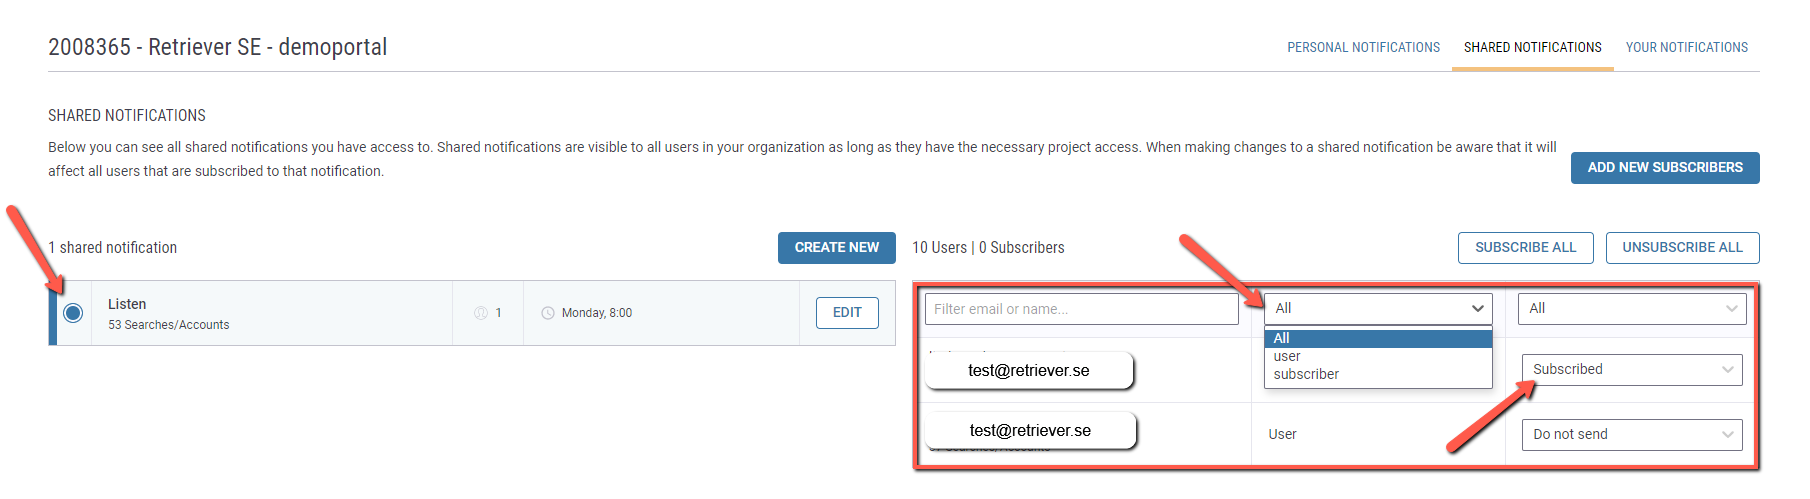Select the Listen notification radio button
This screenshot has width=1810, height=499.
pyautogui.click(x=73, y=313)
